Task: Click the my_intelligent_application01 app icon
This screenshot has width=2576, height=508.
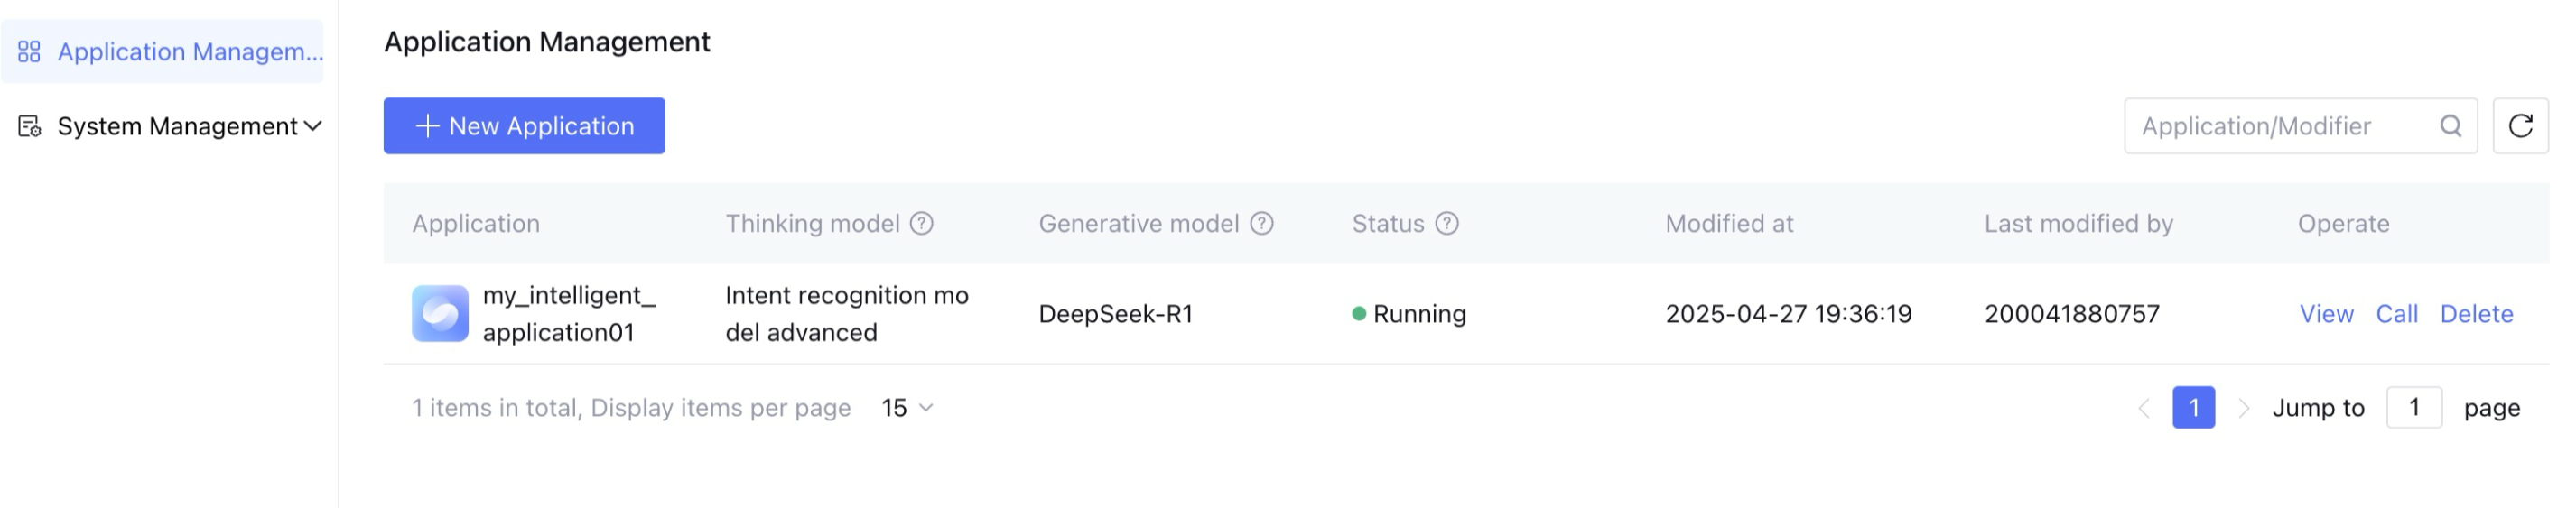Action: (440, 314)
